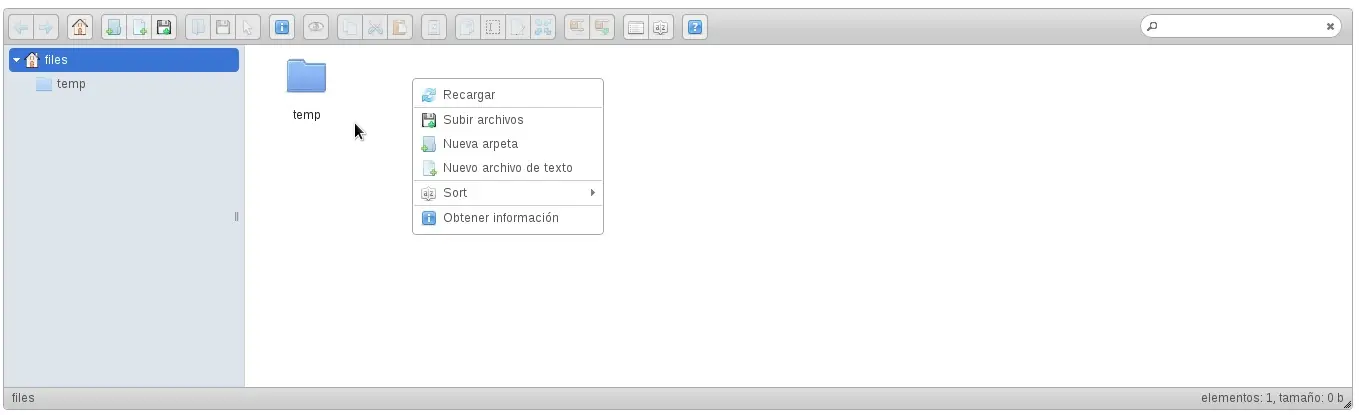Click the Paste clipboard toolbar icon
Viewport: 1359px width, 415px height.
click(400, 28)
